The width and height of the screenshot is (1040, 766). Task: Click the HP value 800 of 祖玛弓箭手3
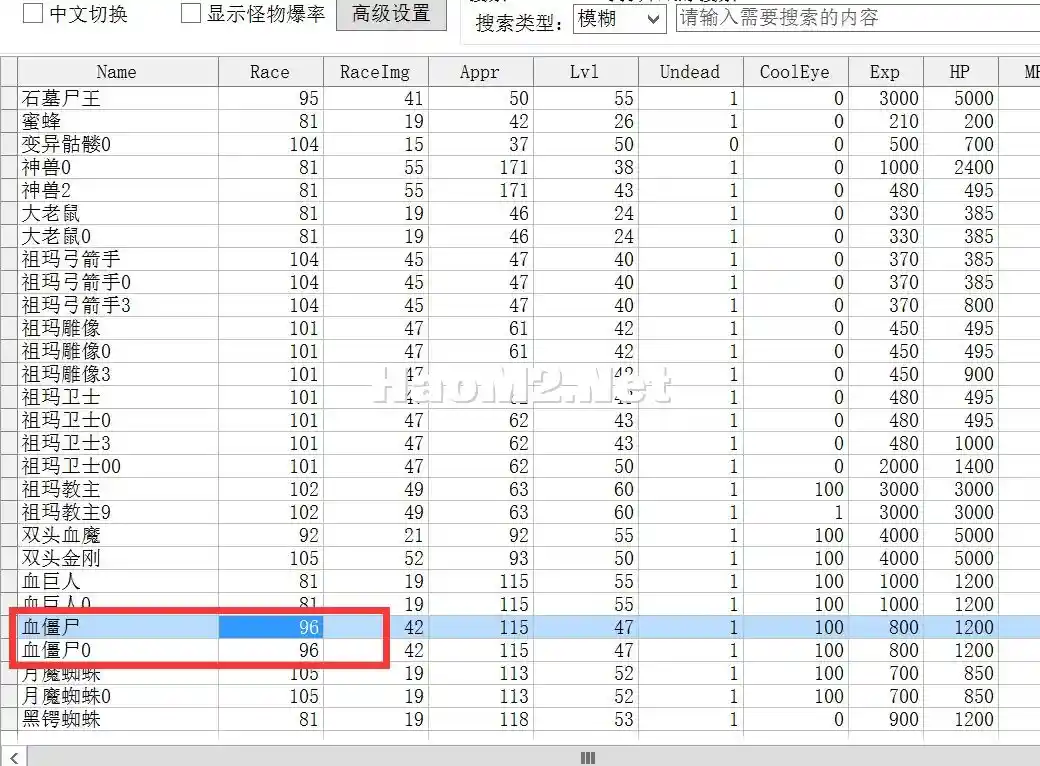click(960, 305)
